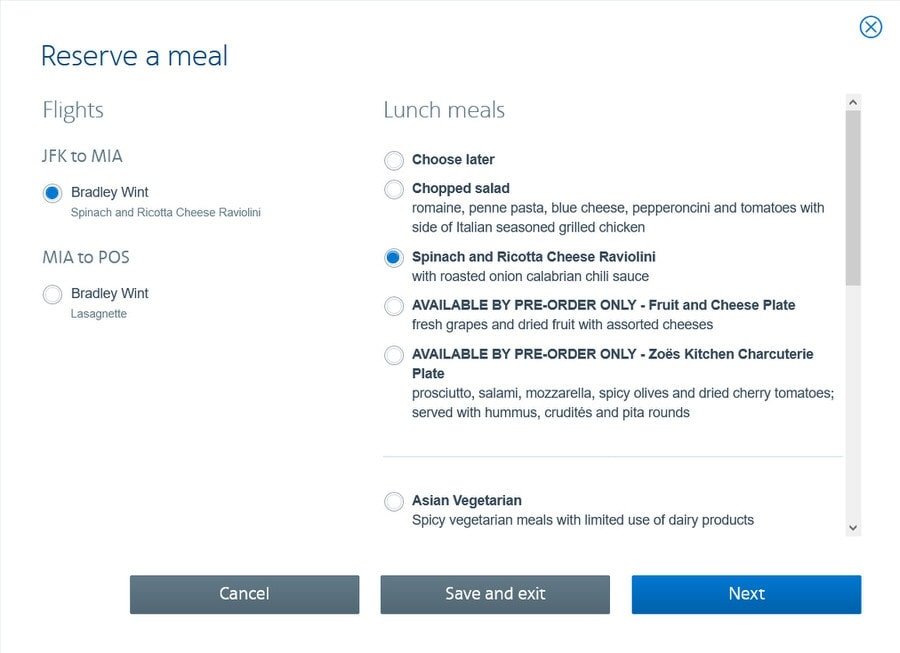
Task: Click scrollbar up arrow in meal list
Action: (853, 102)
